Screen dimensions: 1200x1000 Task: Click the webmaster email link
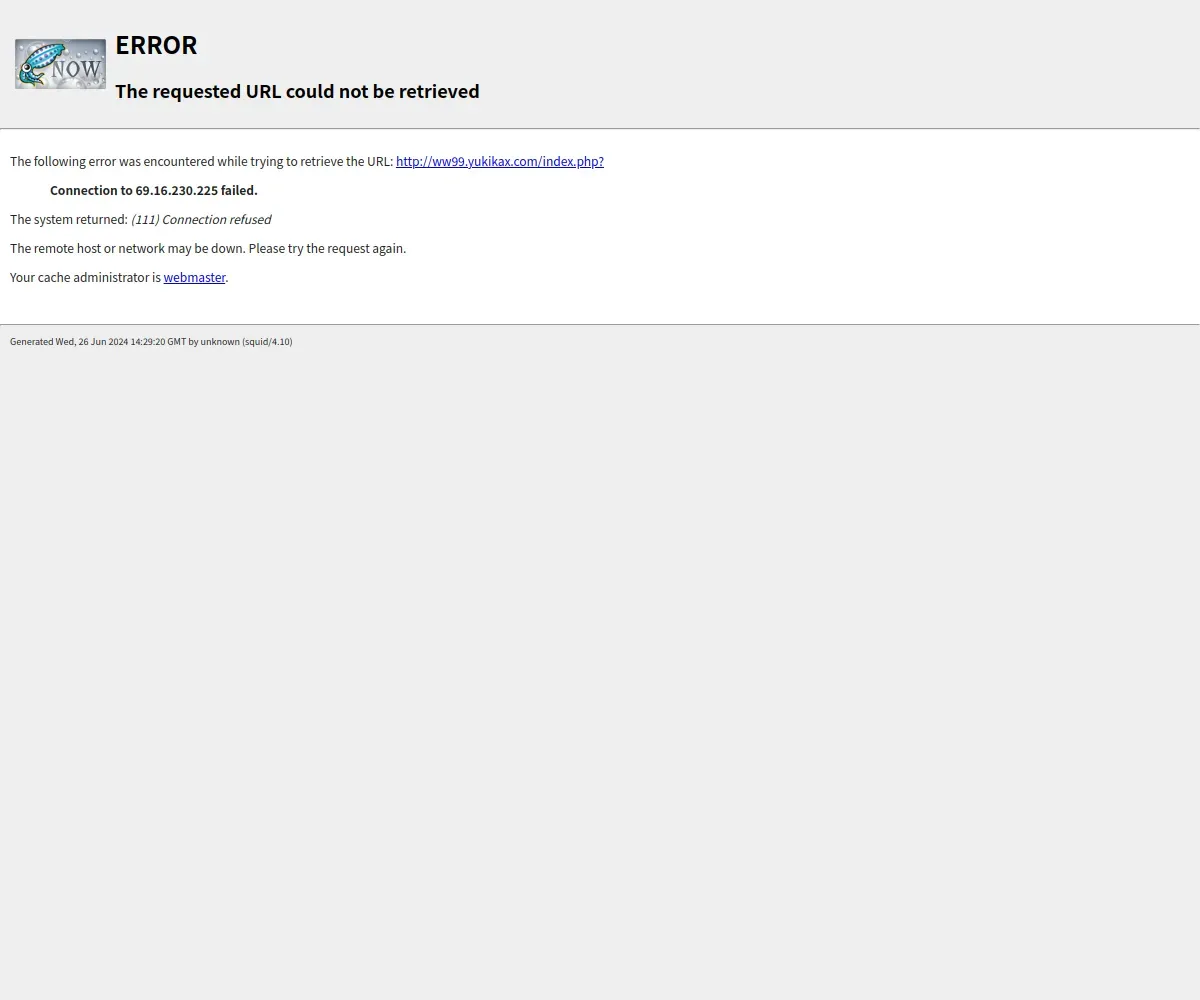pyautogui.click(x=195, y=277)
